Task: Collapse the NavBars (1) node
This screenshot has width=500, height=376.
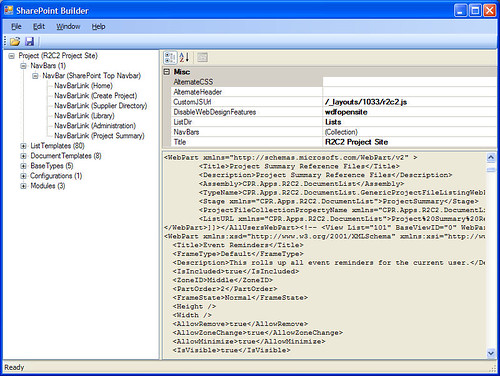Action: coord(23,66)
